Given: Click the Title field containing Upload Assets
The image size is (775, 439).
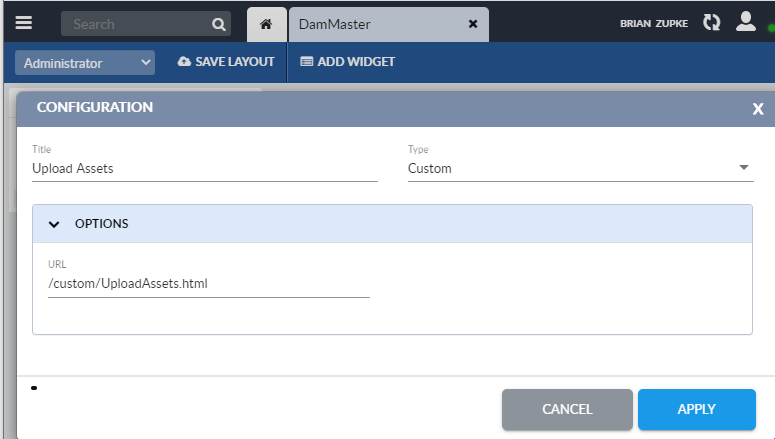Looking at the screenshot, I should tap(204, 169).
